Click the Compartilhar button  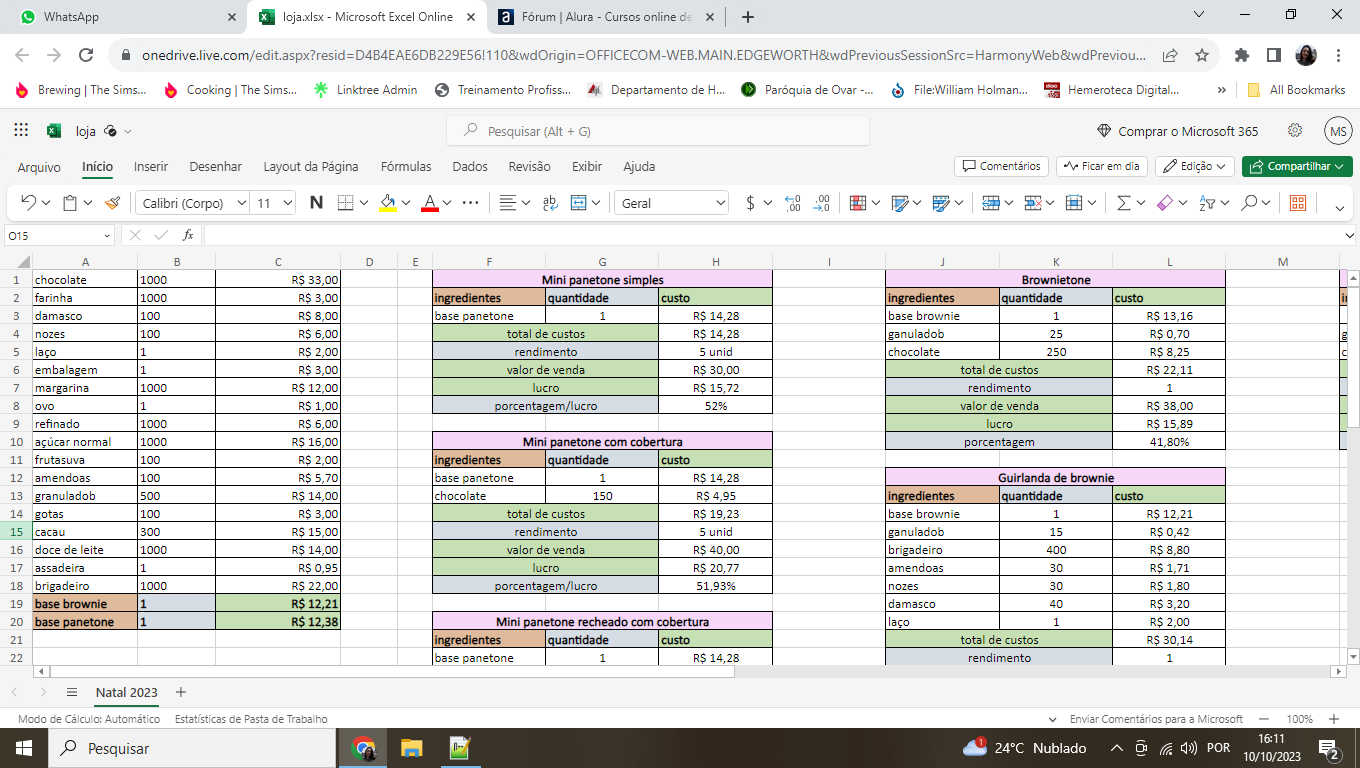point(1297,166)
